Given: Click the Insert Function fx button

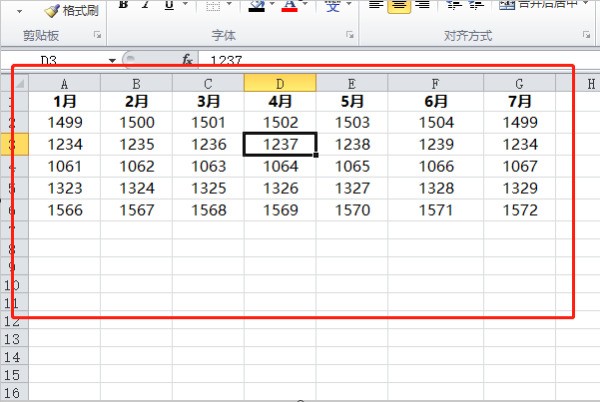Looking at the screenshot, I should tap(187, 60).
